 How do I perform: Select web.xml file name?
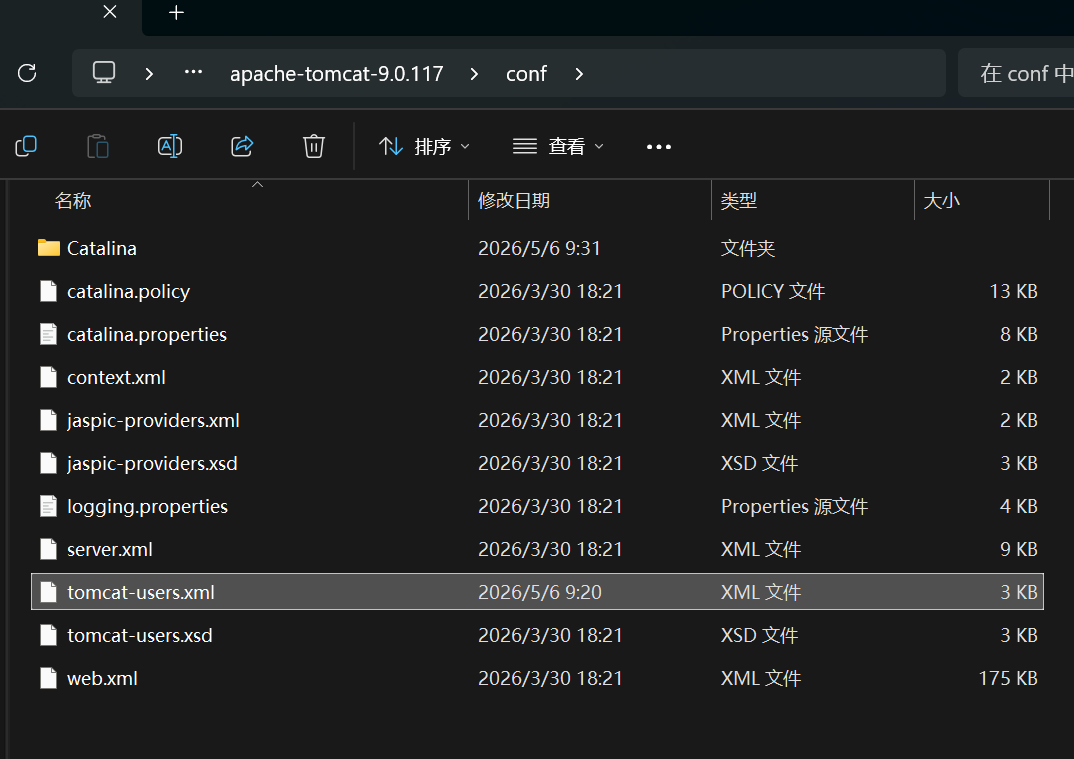tap(102, 678)
